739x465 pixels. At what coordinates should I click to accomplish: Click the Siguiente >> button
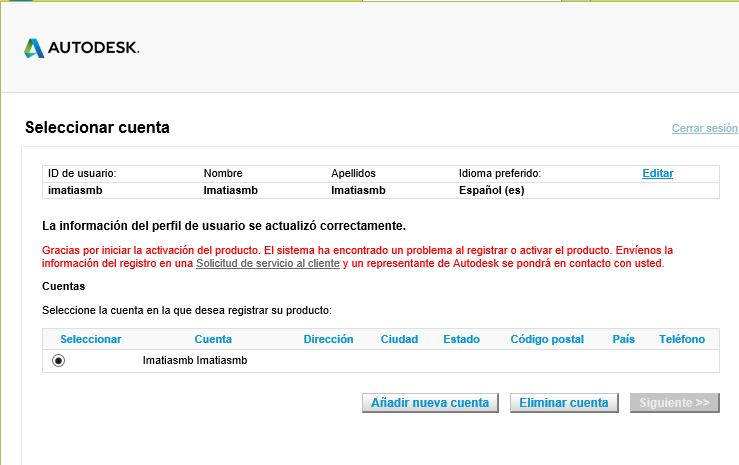pyautogui.click(x=674, y=403)
